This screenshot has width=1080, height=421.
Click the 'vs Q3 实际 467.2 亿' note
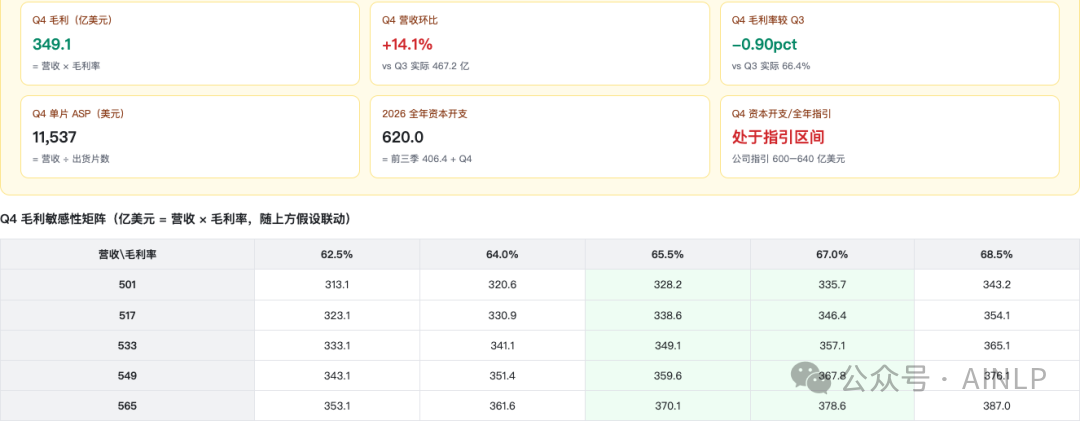point(426,66)
